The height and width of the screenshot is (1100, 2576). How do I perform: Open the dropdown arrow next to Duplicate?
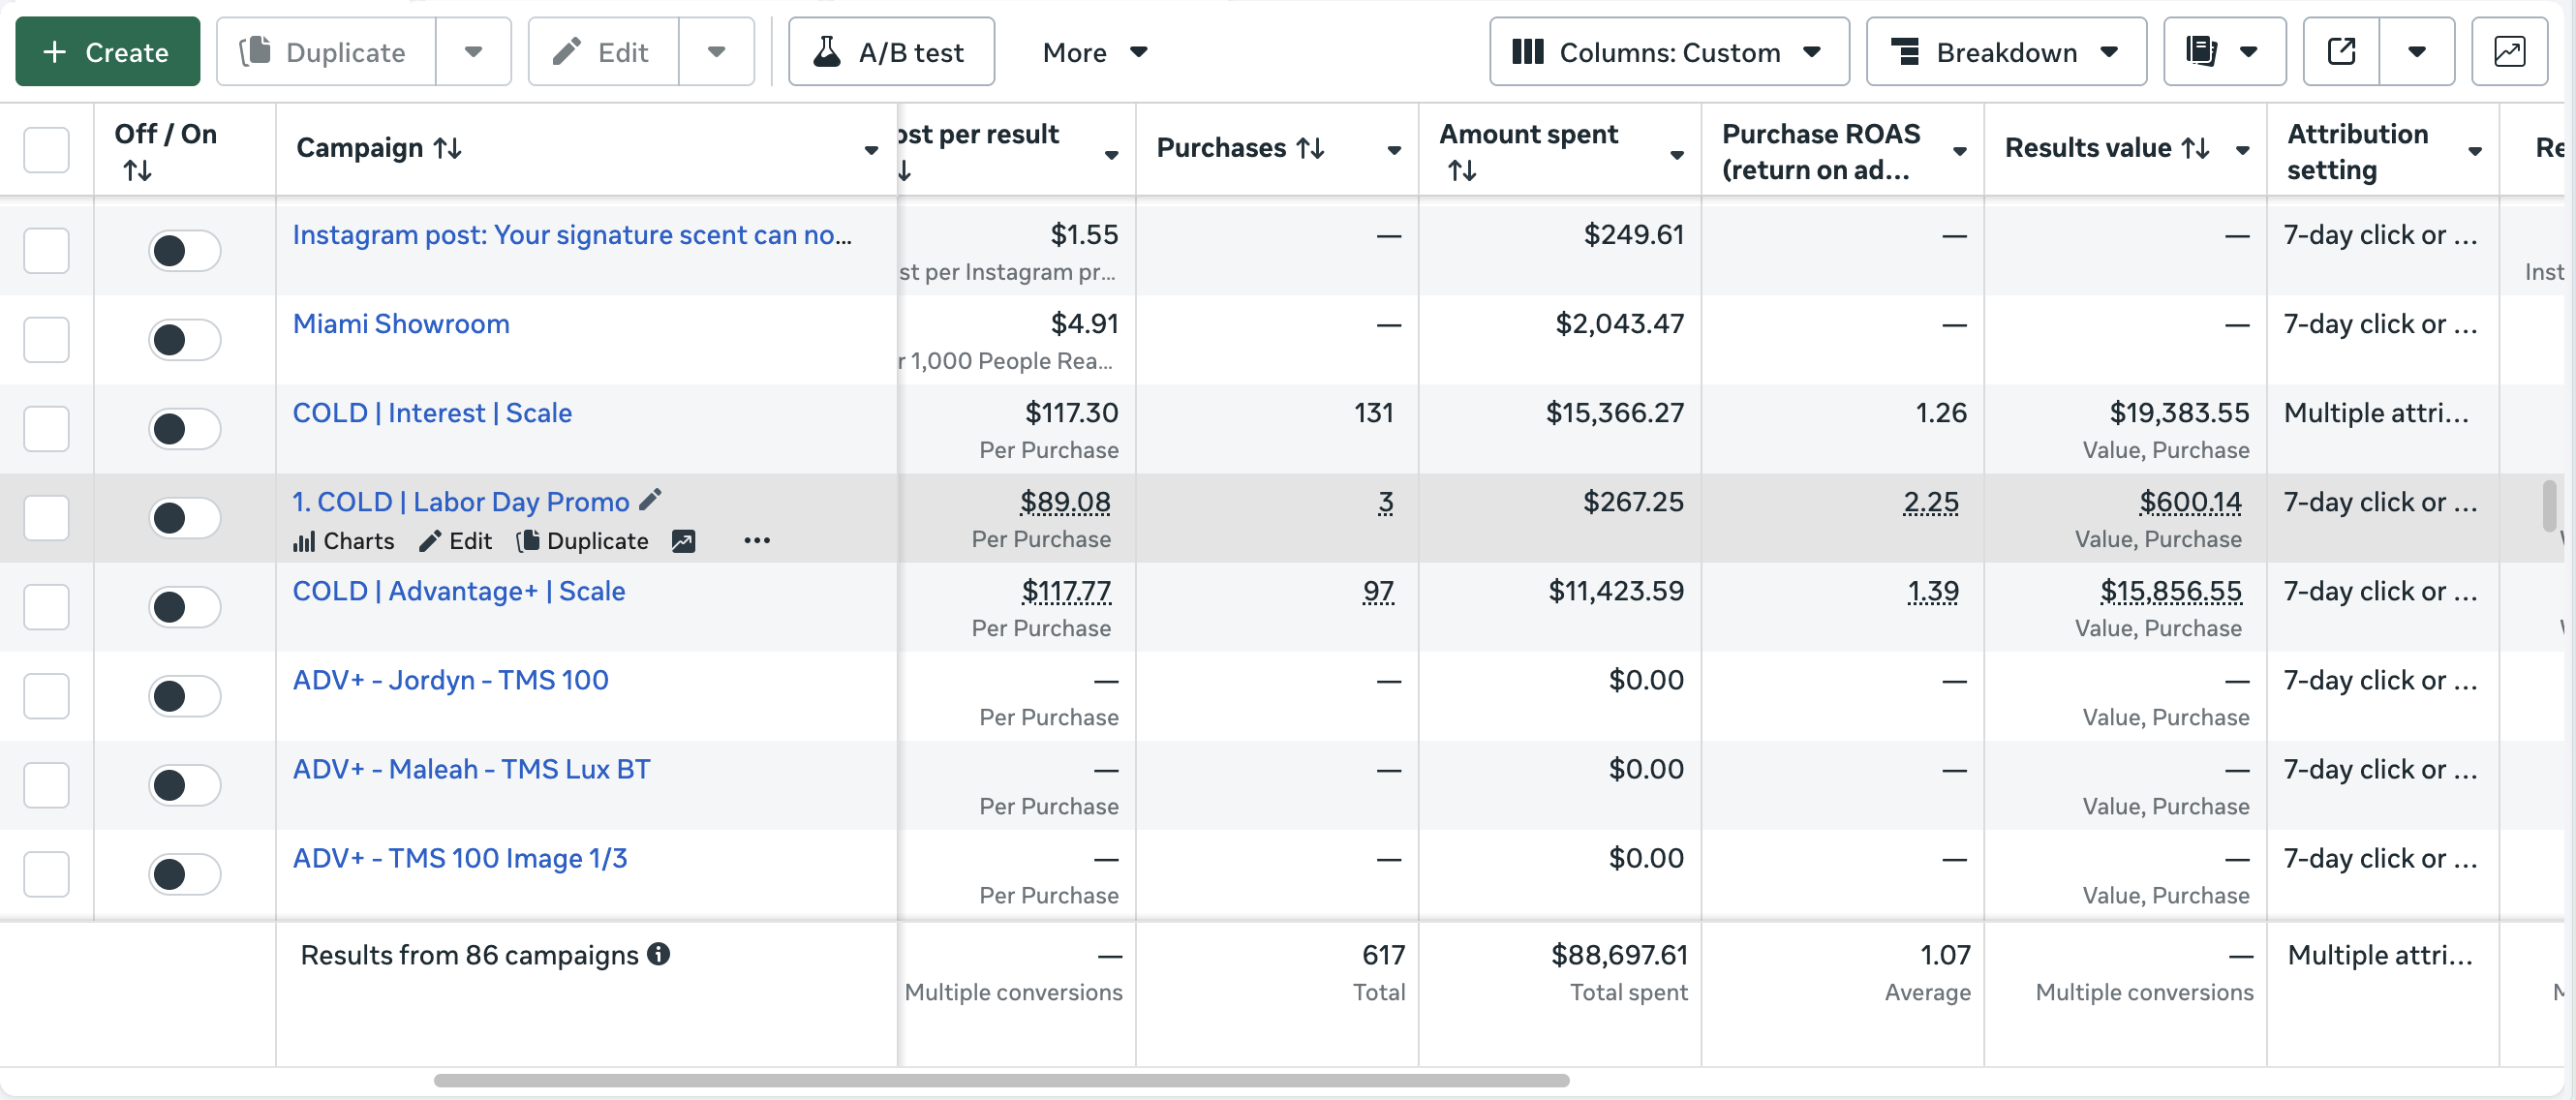474,51
